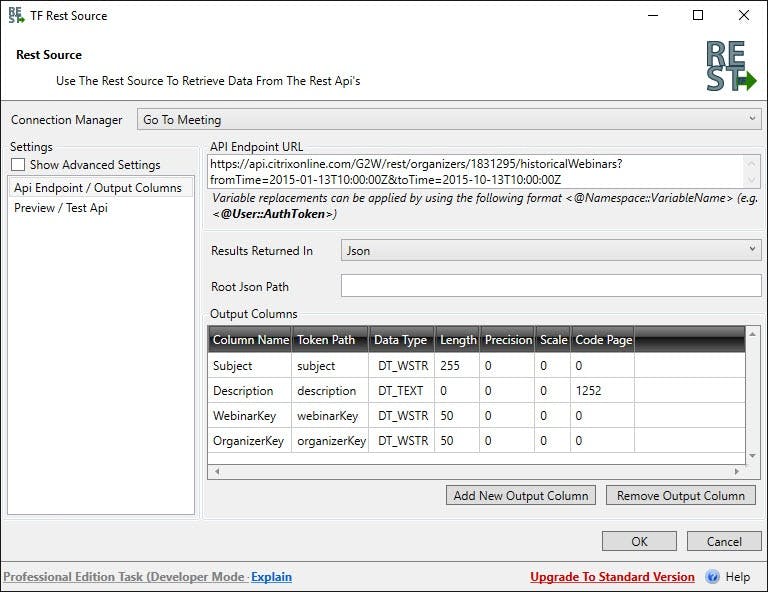Screen dimensions: 768x592
Task: Click into the Root Json Path field
Action: click(x=551, y=287)
